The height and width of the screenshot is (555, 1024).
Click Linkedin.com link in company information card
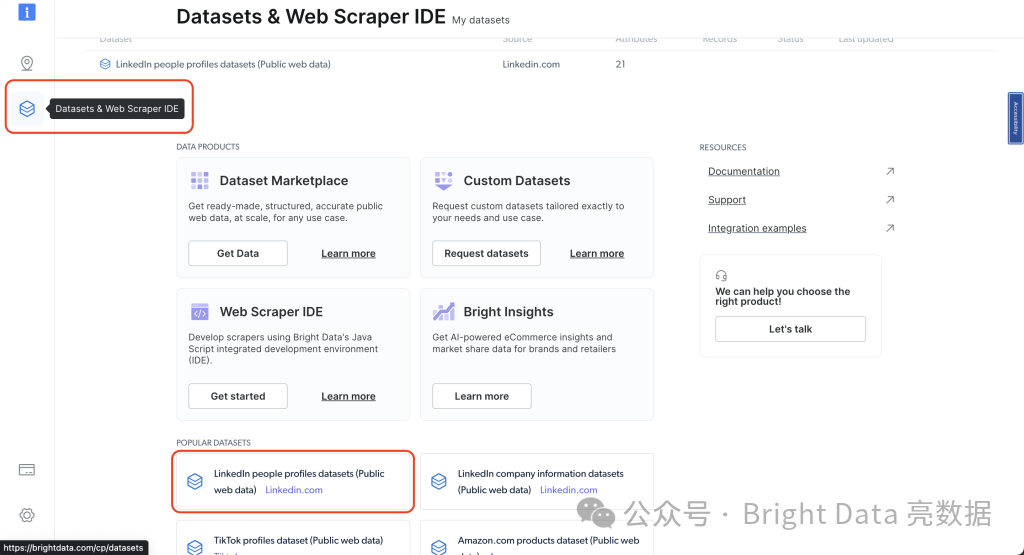click(569, 490)
